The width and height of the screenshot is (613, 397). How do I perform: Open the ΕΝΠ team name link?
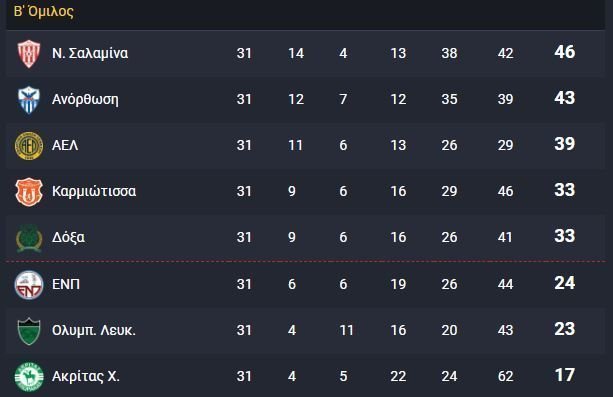pyautogui.click(x=66, y=284)
